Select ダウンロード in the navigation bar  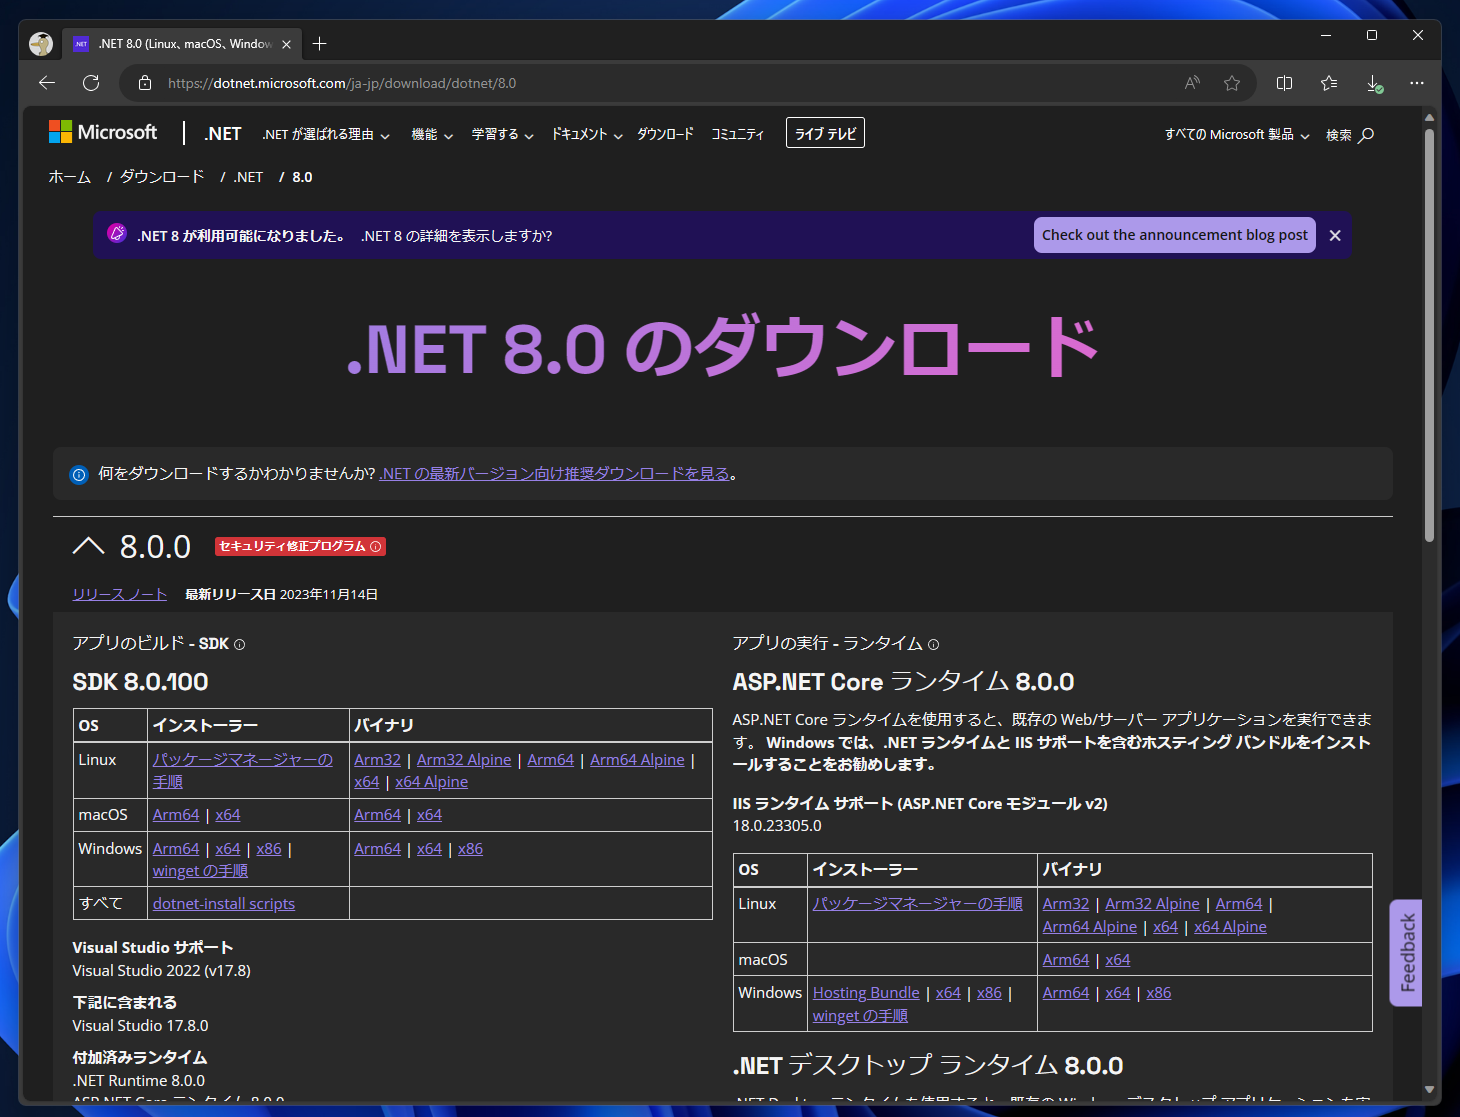(665, 135)
